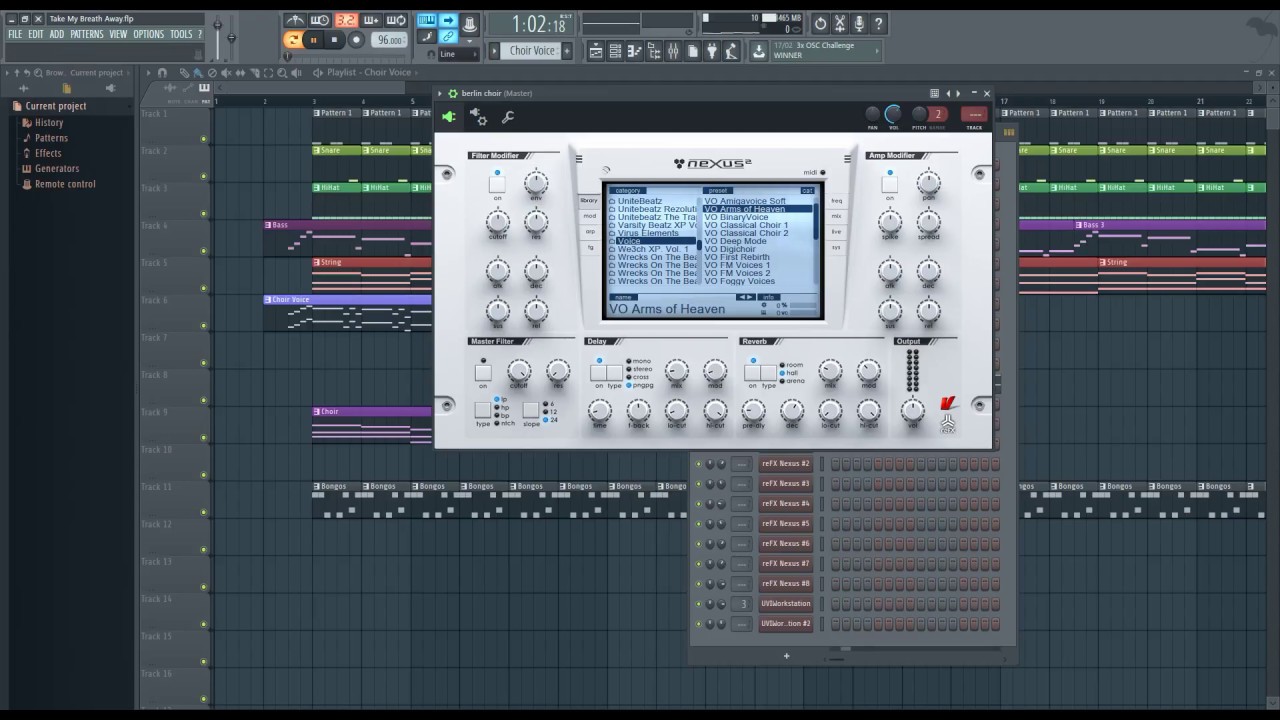Open the berlin choir plugin options arrow
This screenshot has height=720, width=1280.
(440, 93)
